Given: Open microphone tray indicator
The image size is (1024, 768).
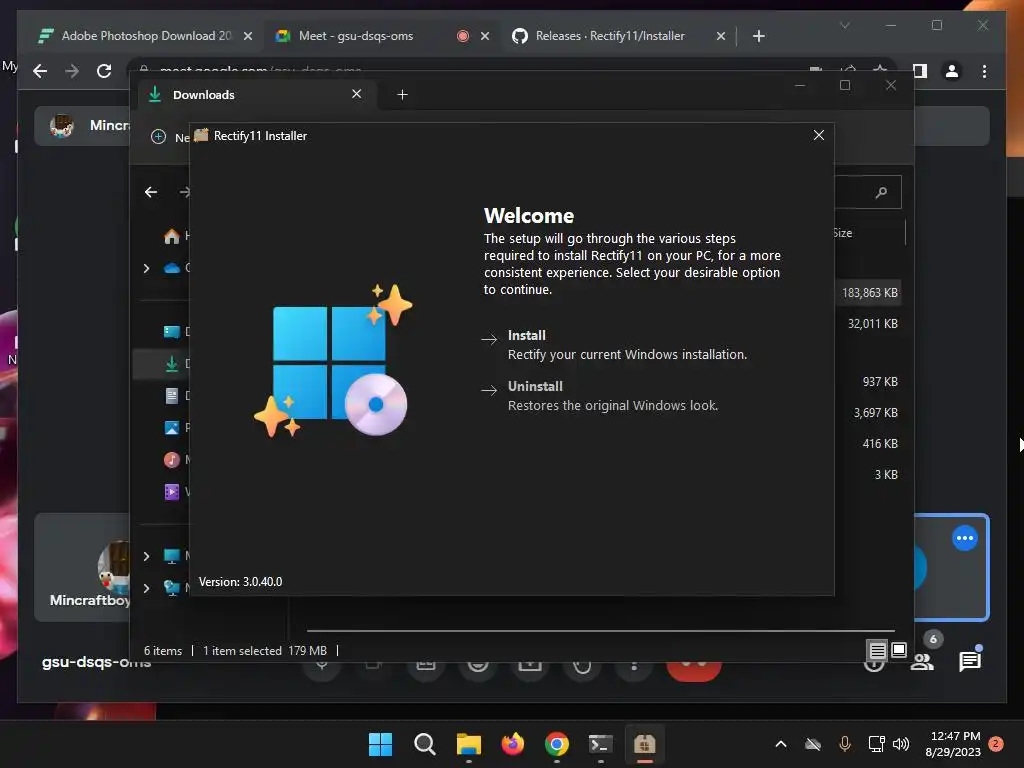Looking at the screenshot, I should [x=844, y=744].
